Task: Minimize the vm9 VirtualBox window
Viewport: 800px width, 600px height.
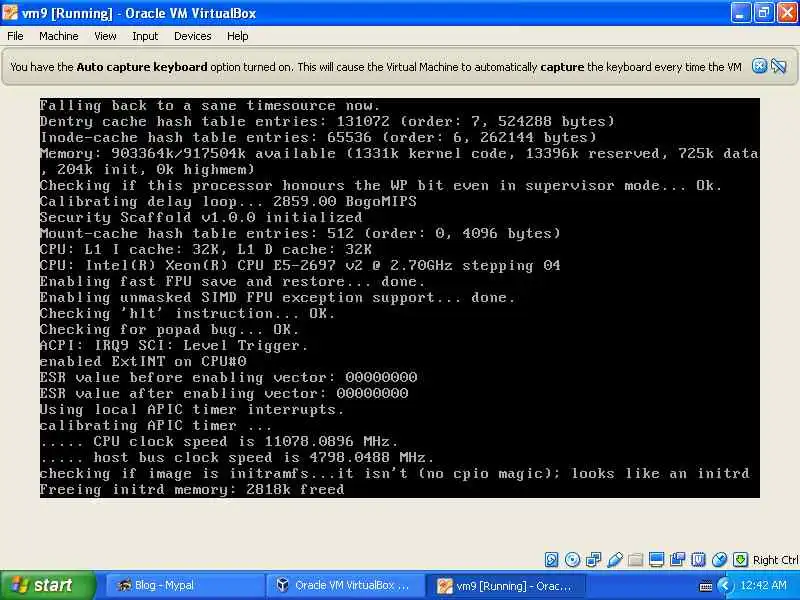Action: click(740, 13)
